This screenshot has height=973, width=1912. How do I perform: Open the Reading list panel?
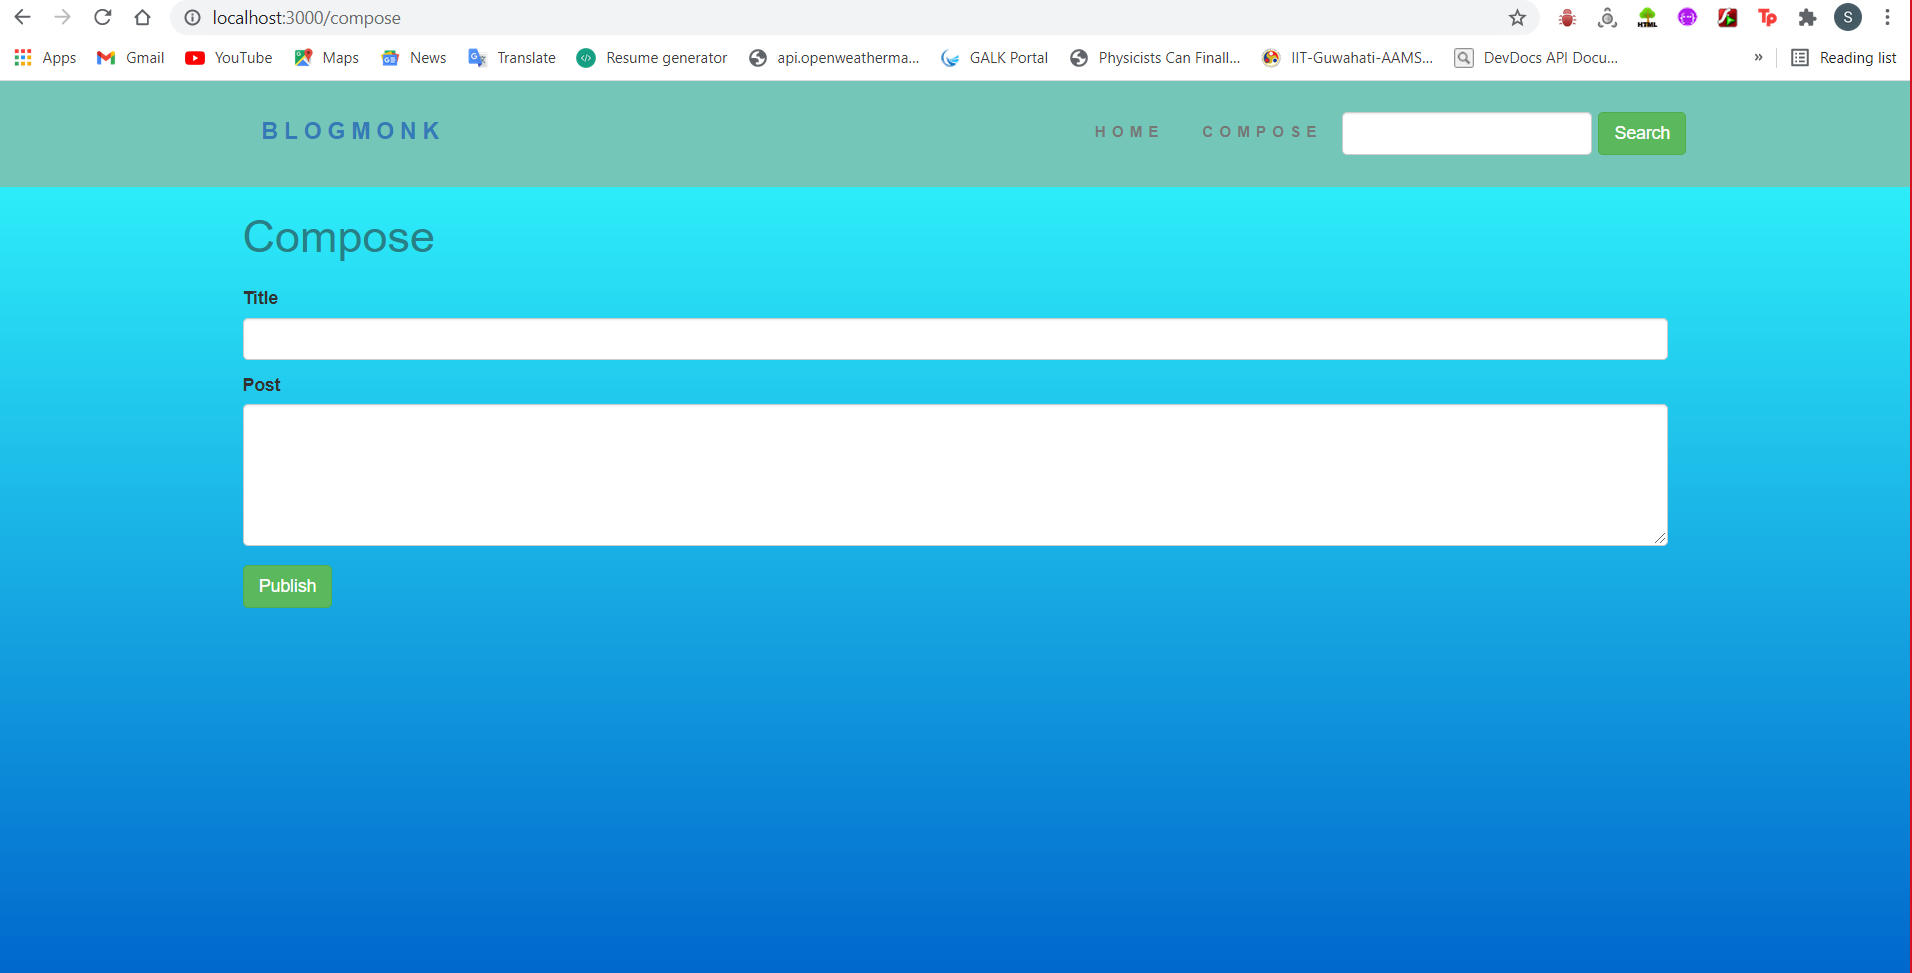coord(1845,57)
